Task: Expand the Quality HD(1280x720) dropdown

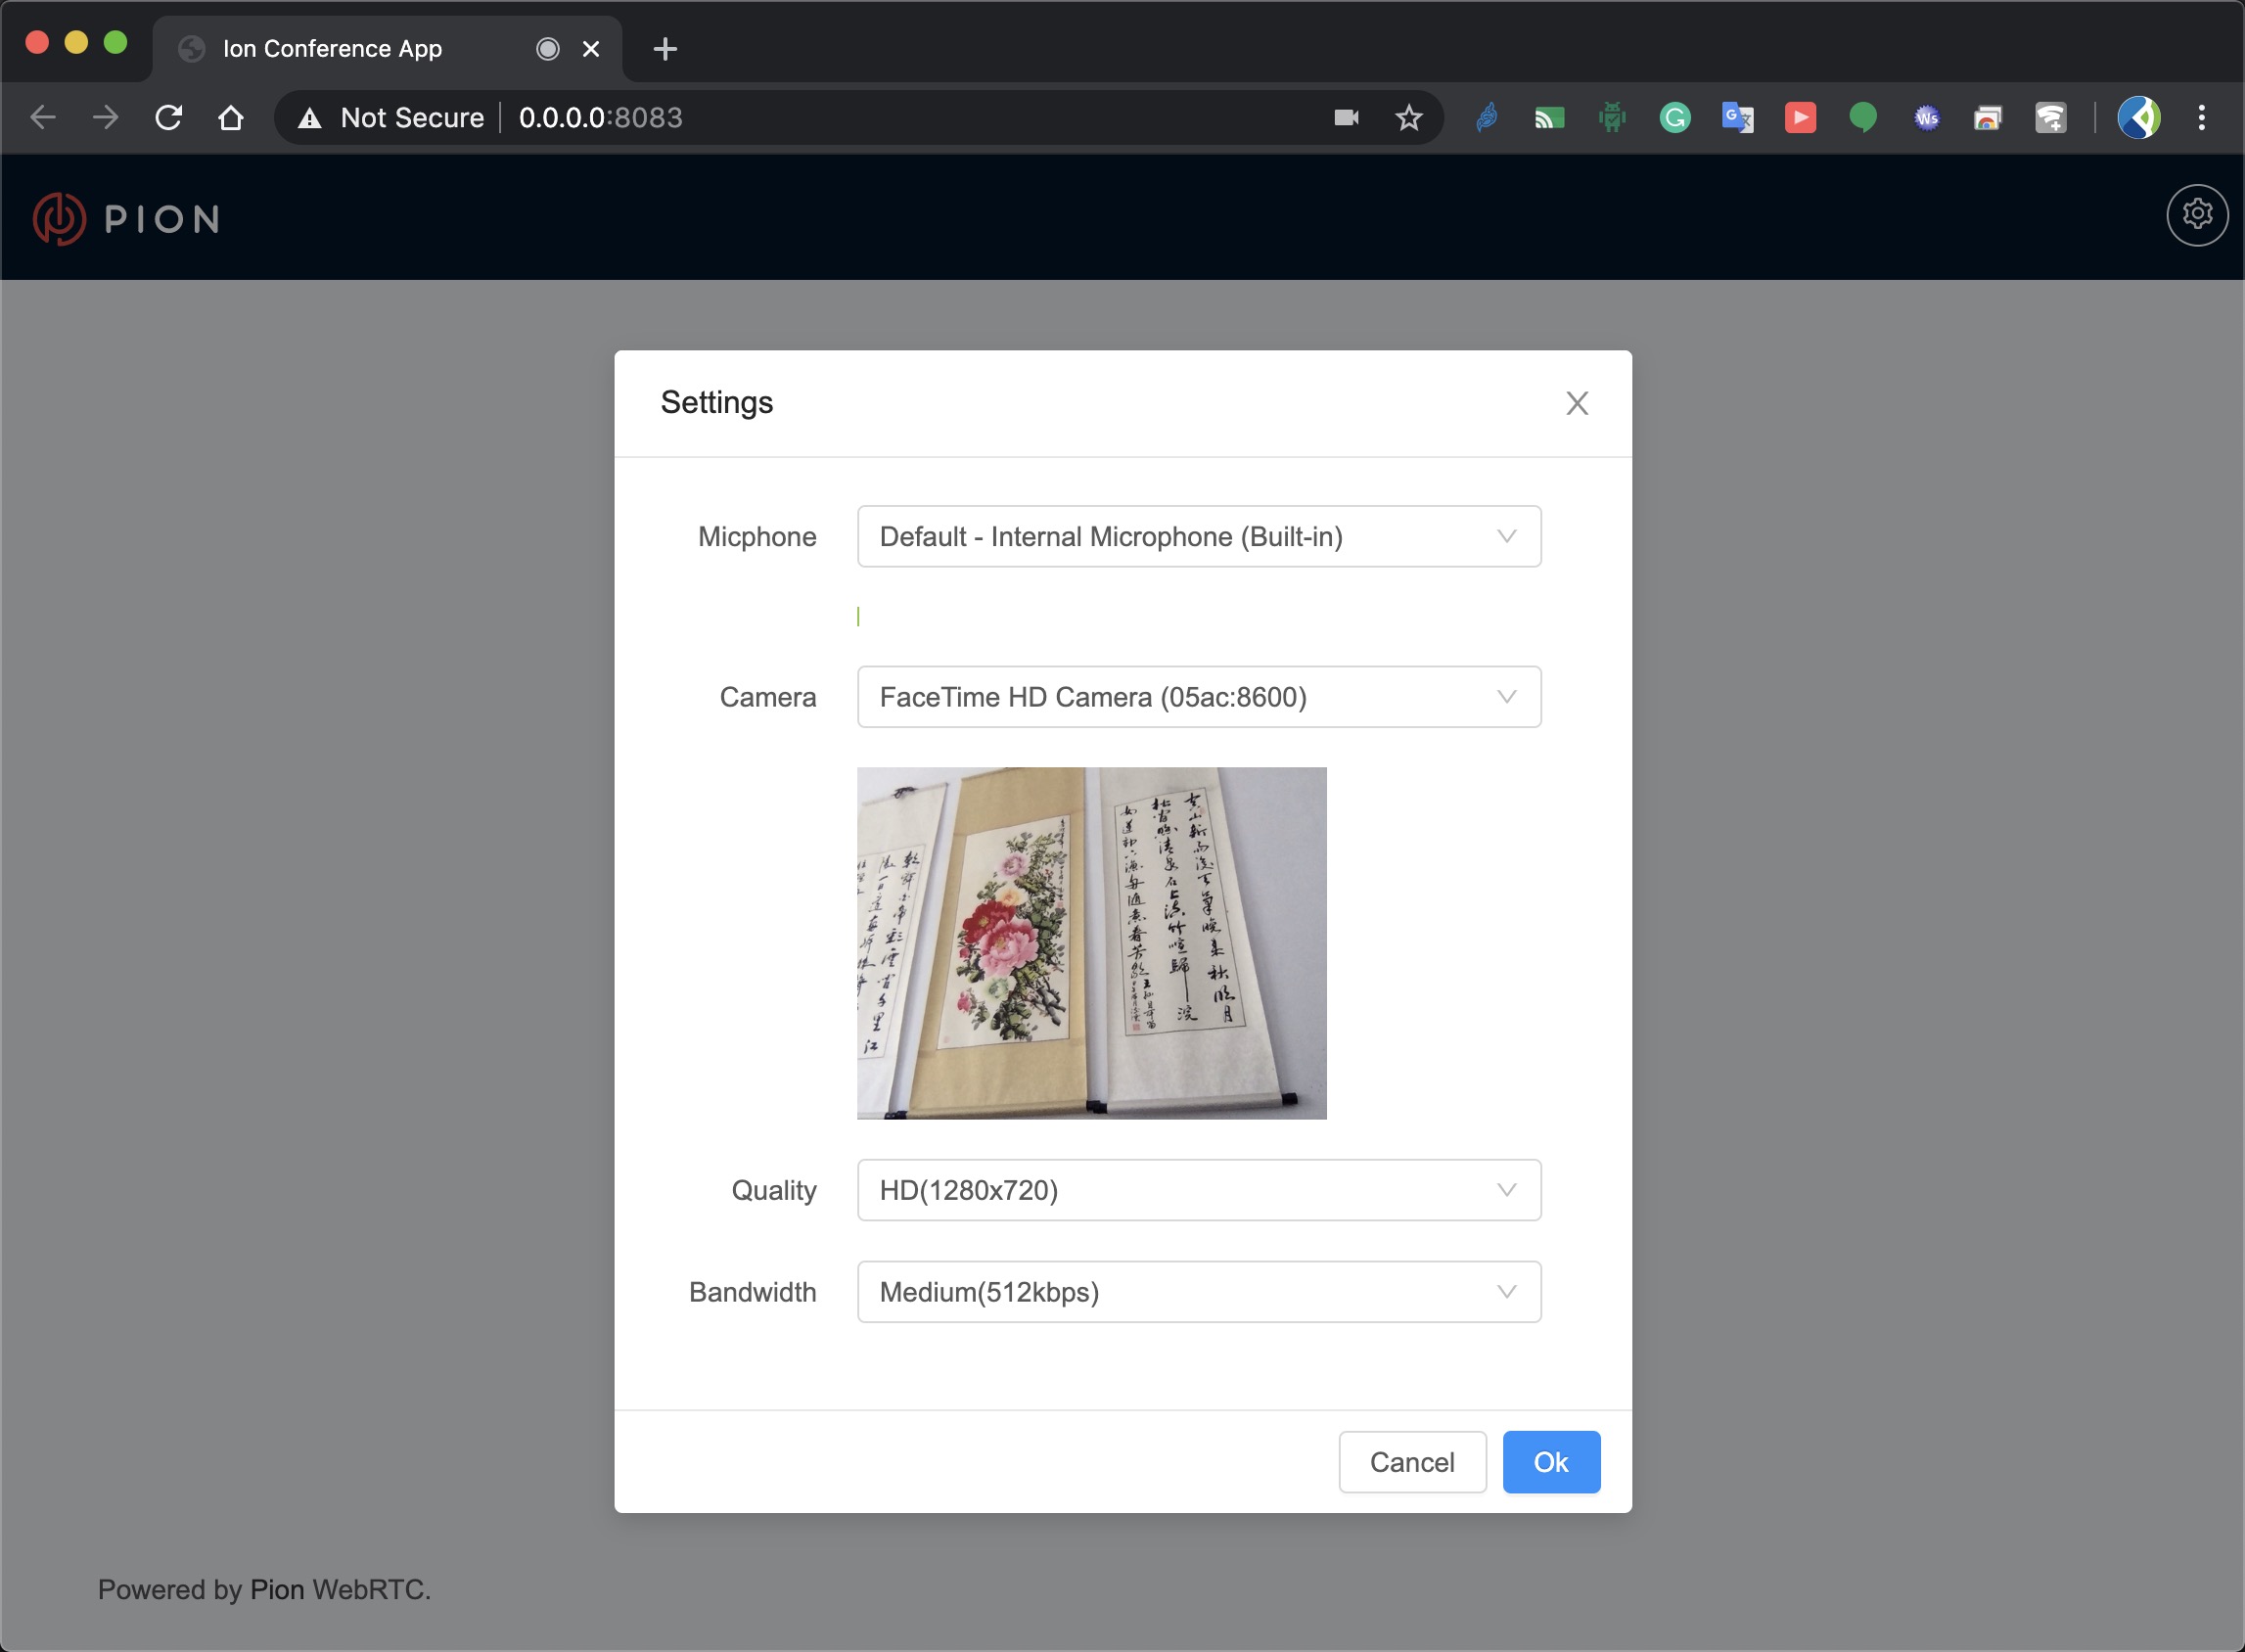Action: (1198, 1190)
